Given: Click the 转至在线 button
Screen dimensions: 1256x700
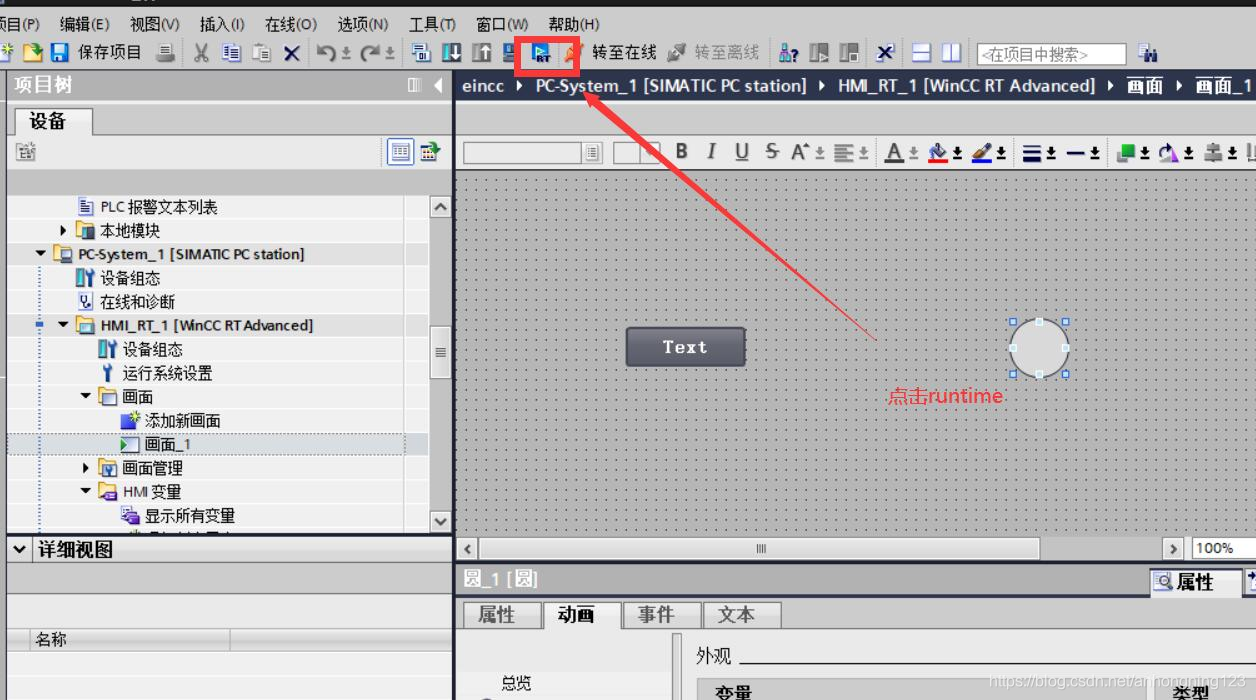Looking at the screenshot, I should 612,53.
